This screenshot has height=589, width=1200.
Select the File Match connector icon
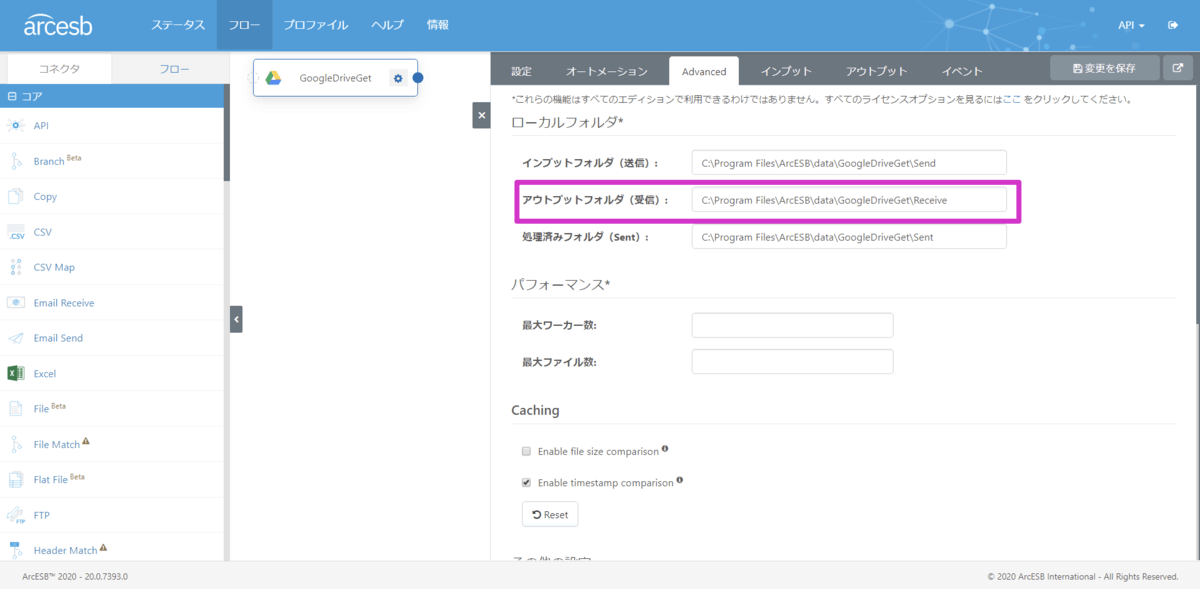pos(15,444)
